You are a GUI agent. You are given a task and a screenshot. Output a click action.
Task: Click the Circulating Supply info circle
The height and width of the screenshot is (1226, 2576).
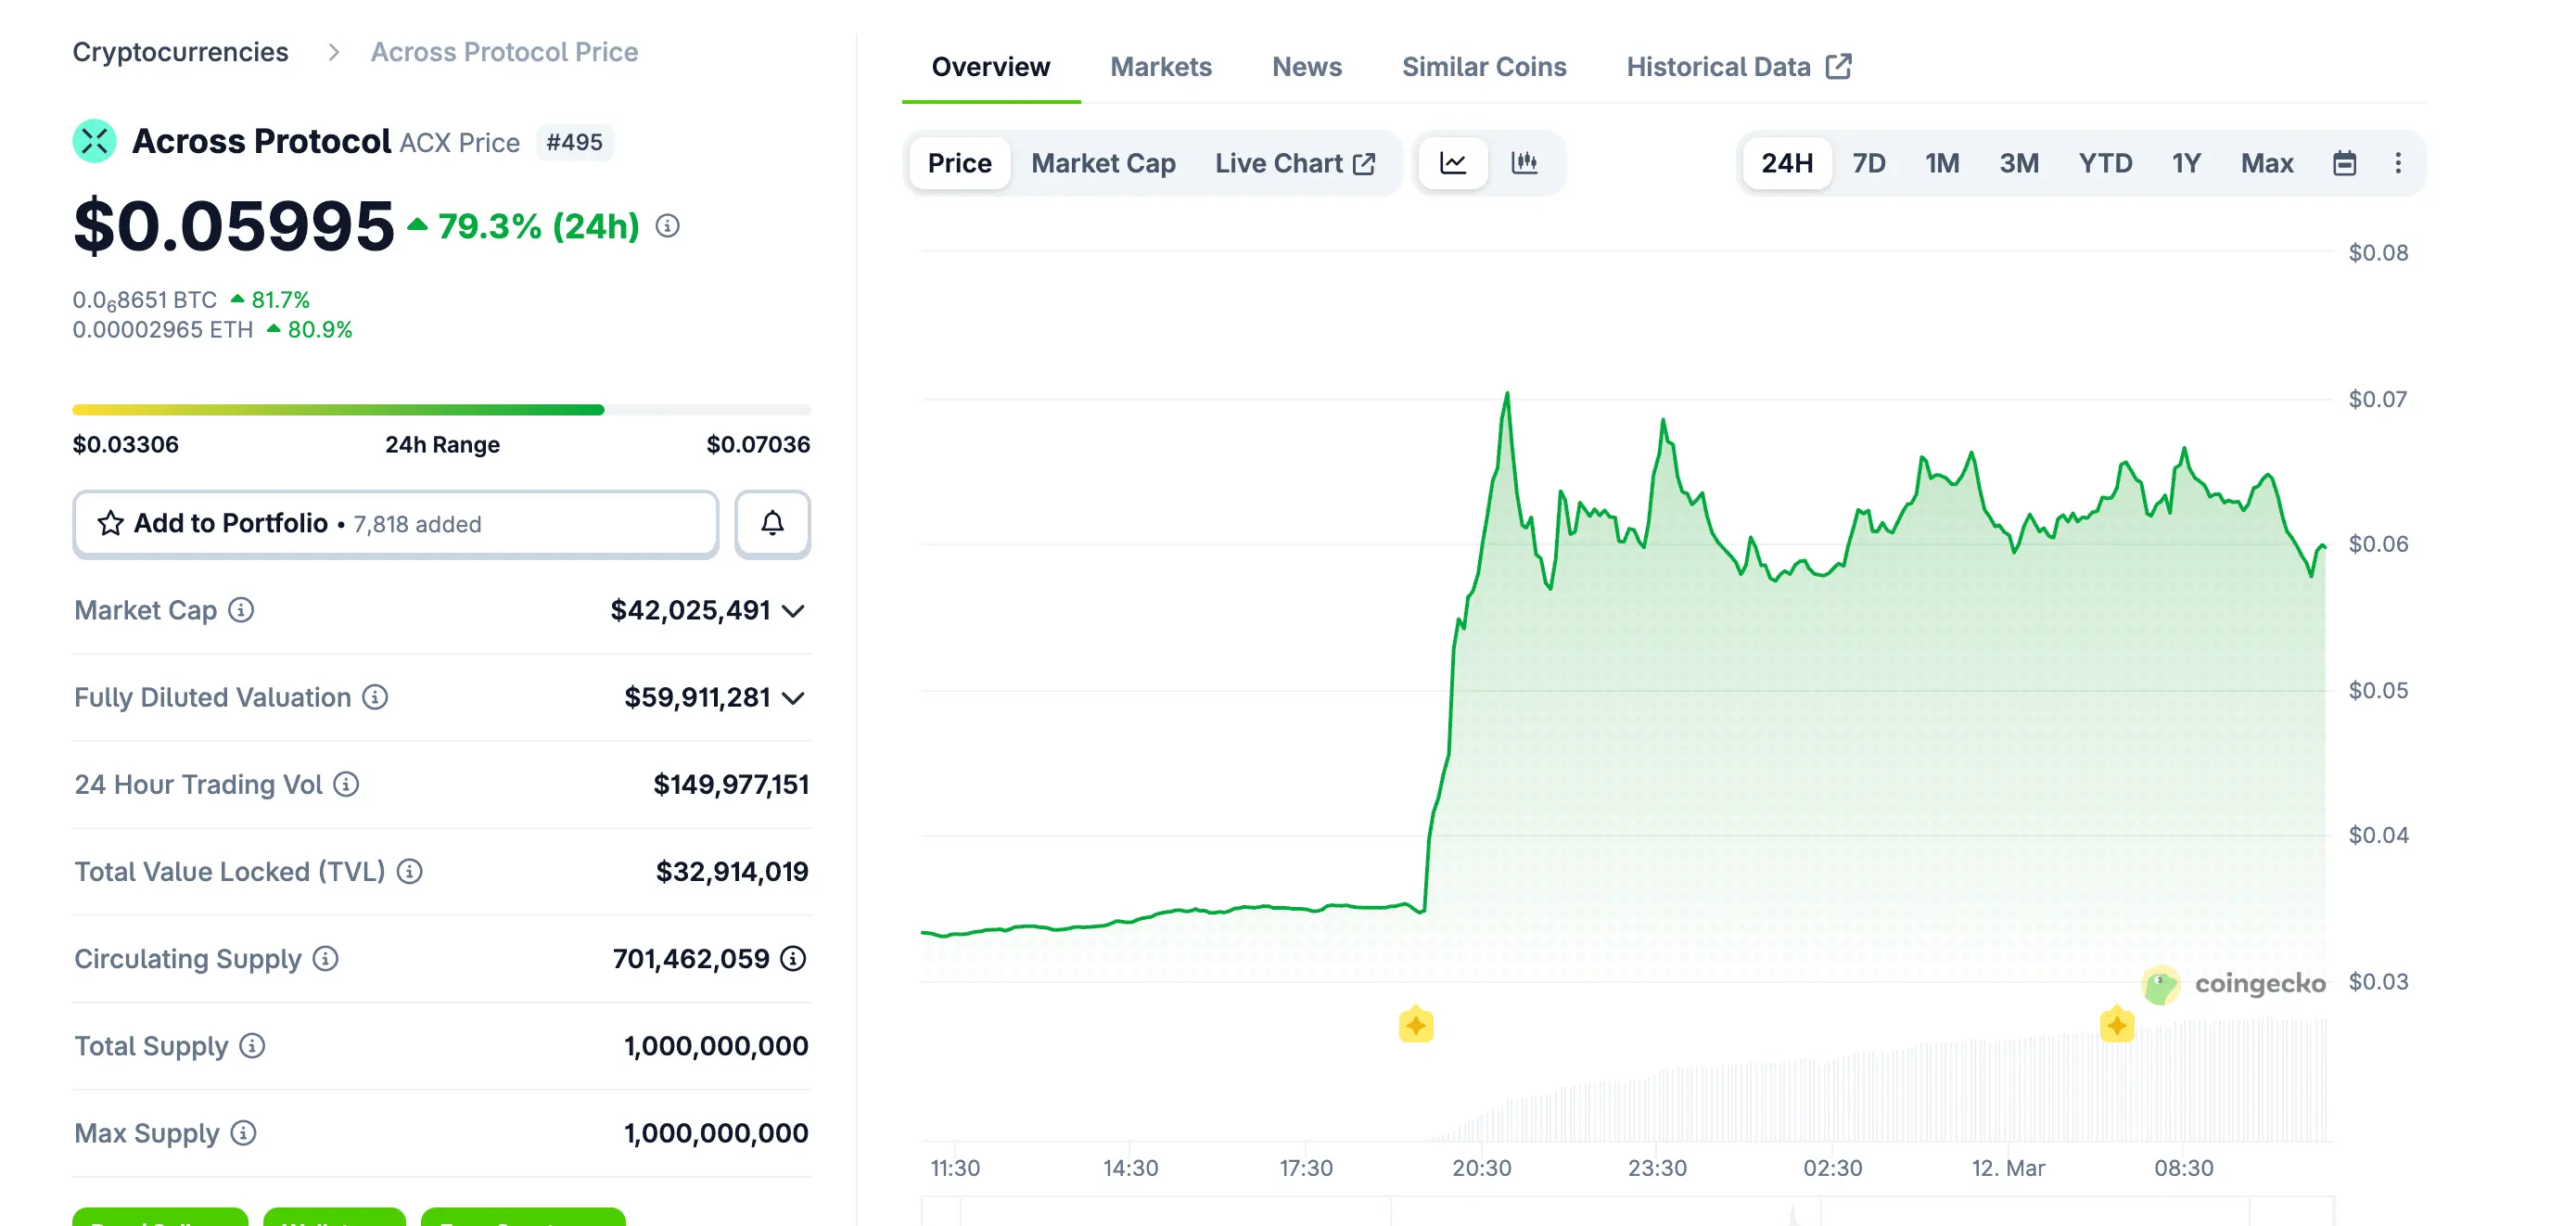(324, 959)
